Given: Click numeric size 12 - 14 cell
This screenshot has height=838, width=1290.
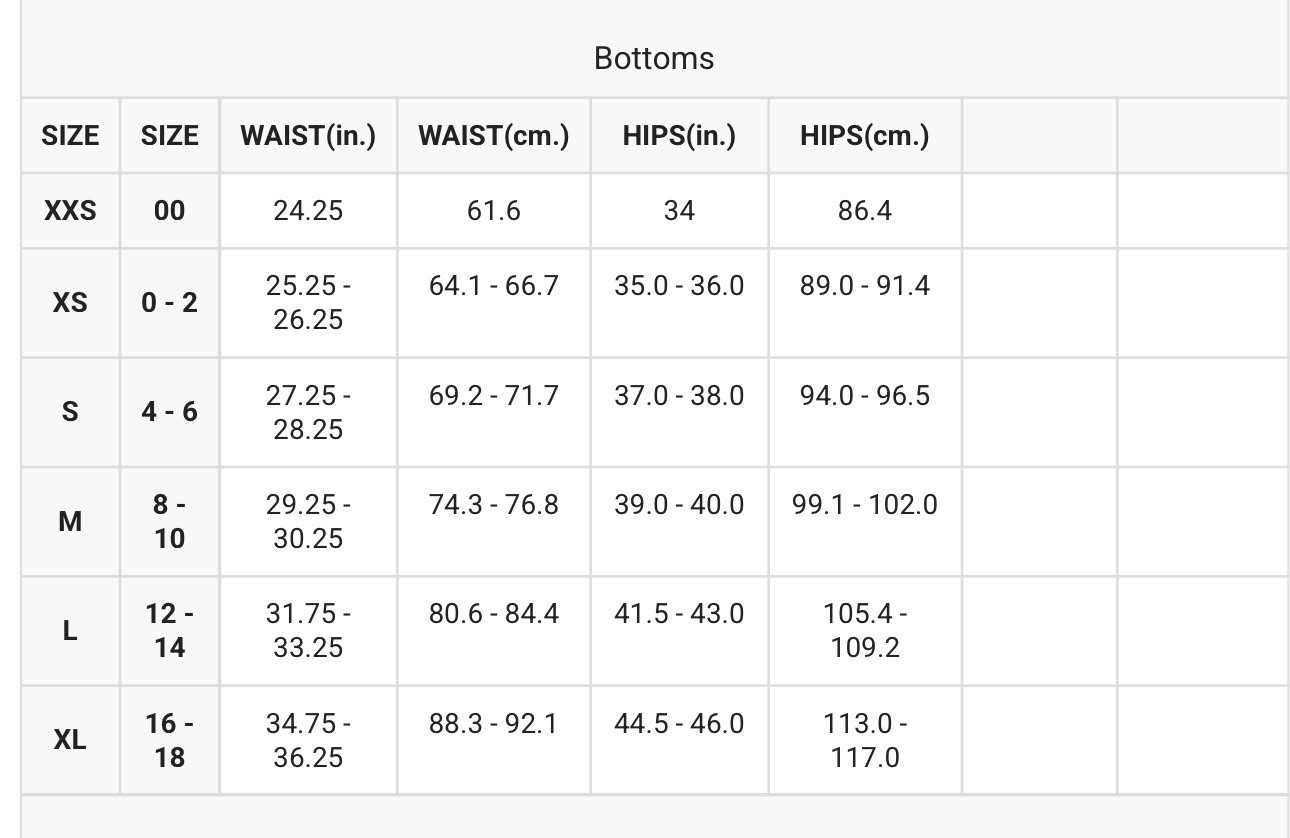Looking at the screenshot, I should 170,631.
